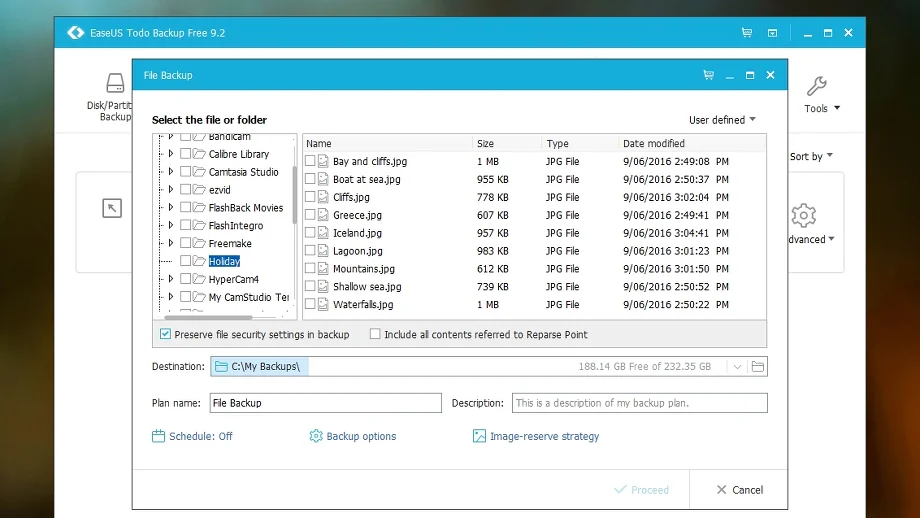Check the Camtasia Studio folder checkbox
The height and width of the screenshot is (518, 920).
click(185, 171)
